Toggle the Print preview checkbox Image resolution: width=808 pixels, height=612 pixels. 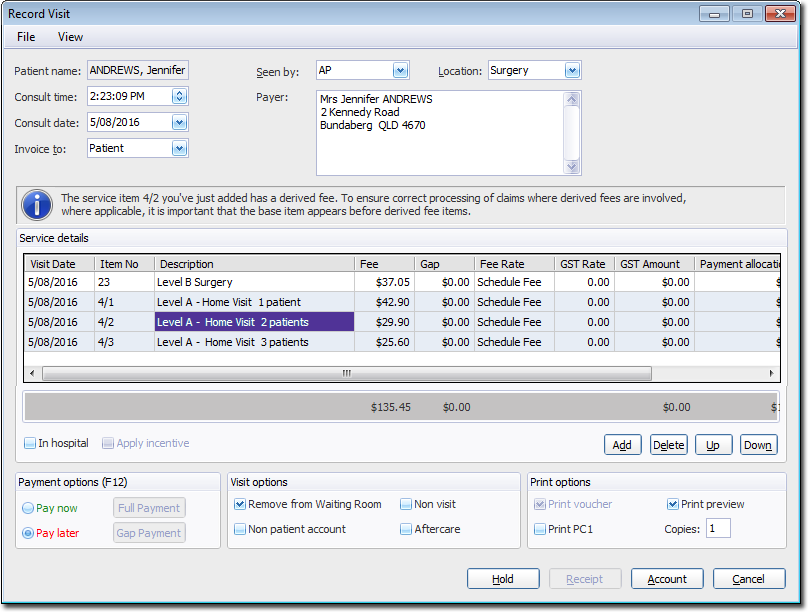coord(673,505)
